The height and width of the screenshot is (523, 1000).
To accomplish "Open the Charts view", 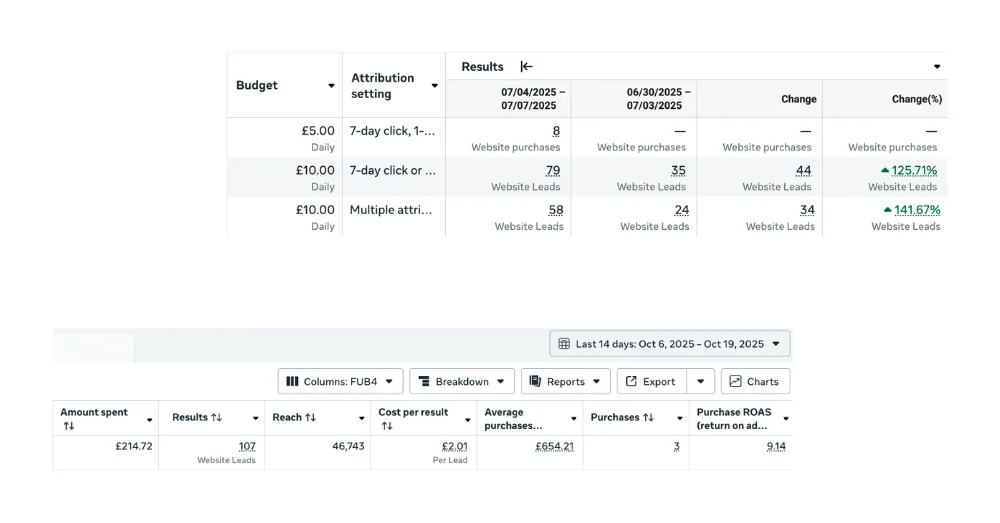I will click(x=755, y=381).
